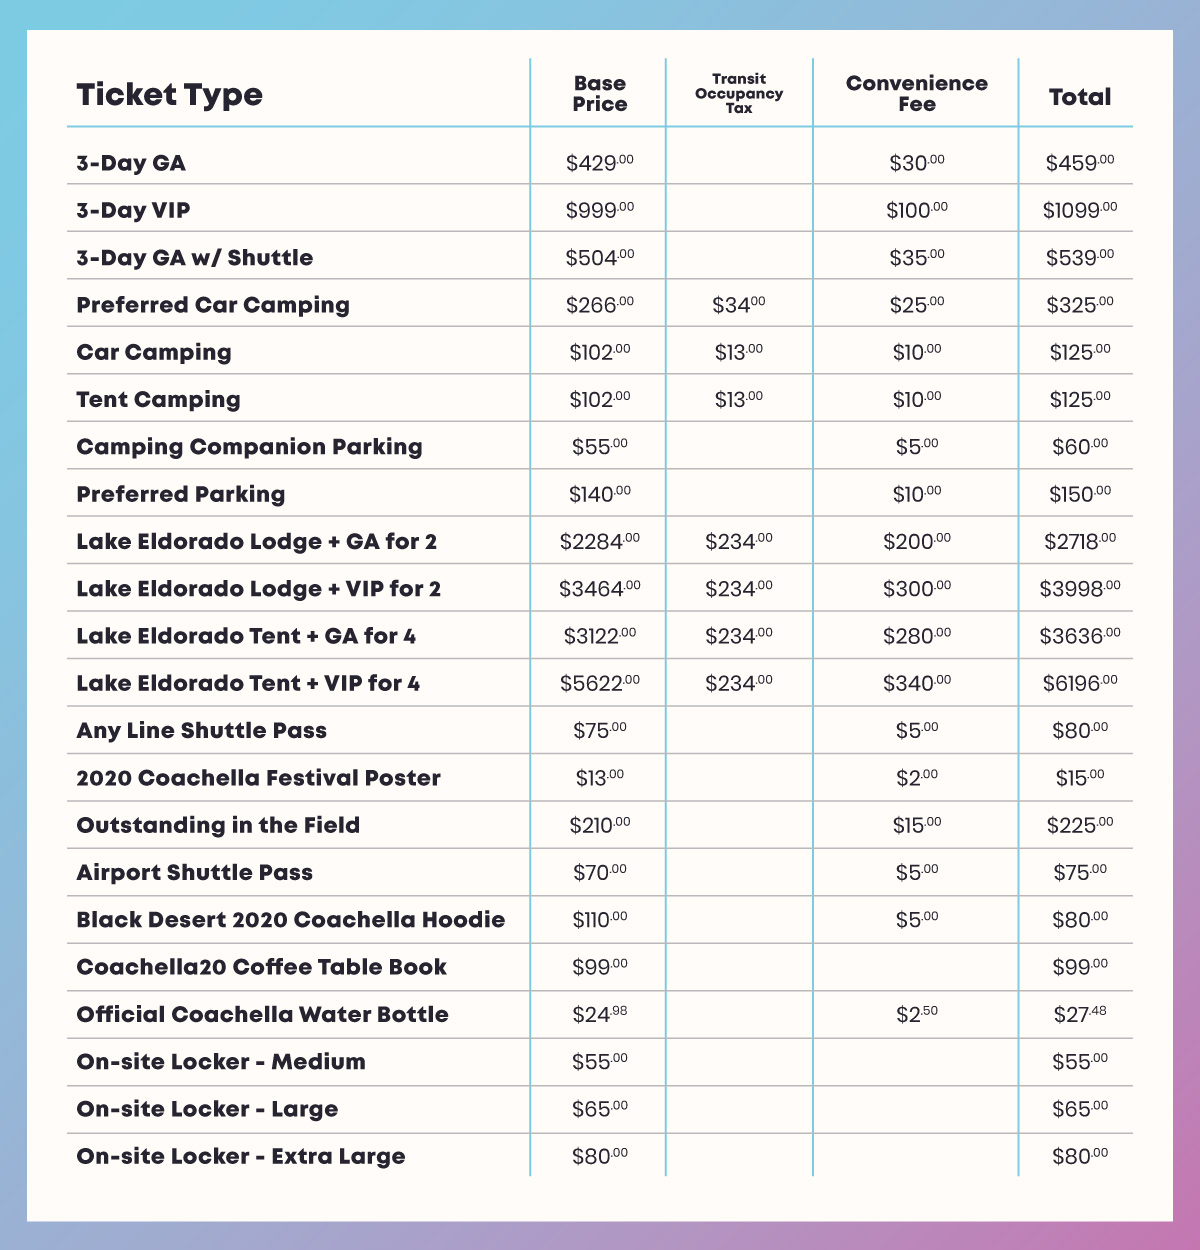Click the Convenience Fee column header

[x=916, y=94]
